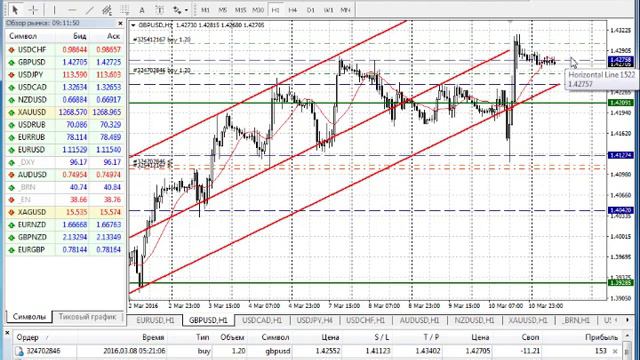Image resolution: width=640 pixels, height=360 pixels.
Task: Switch to USDCHF,H1 chart tab
Action: [366, 320]
